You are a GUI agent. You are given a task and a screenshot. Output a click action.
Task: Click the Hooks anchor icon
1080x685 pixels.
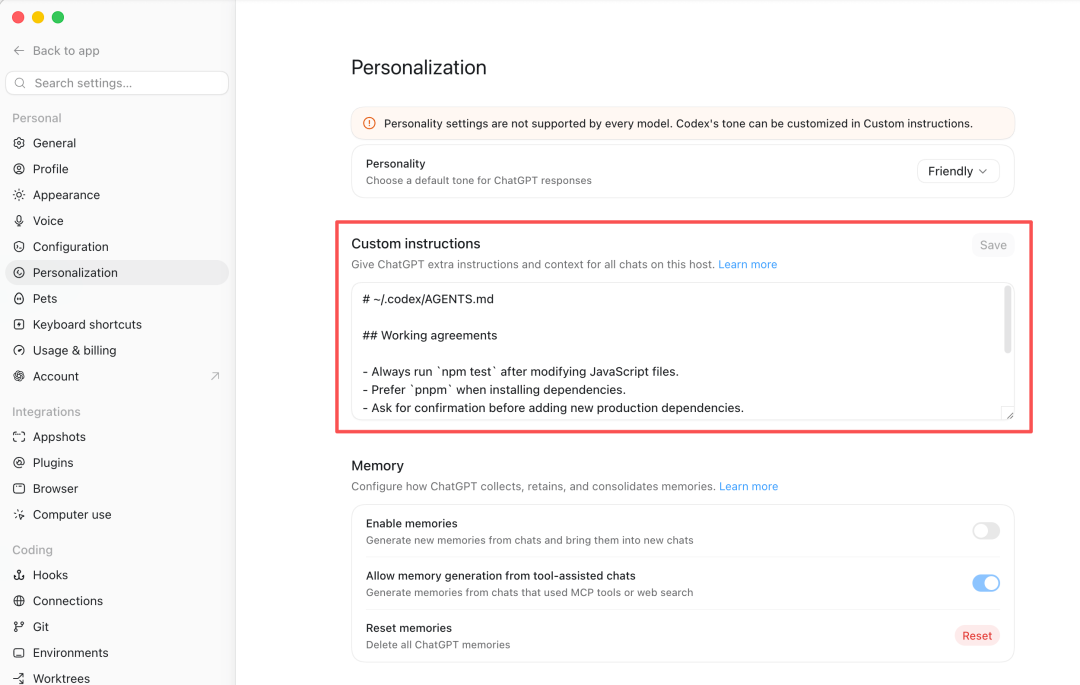coord(19,575)
